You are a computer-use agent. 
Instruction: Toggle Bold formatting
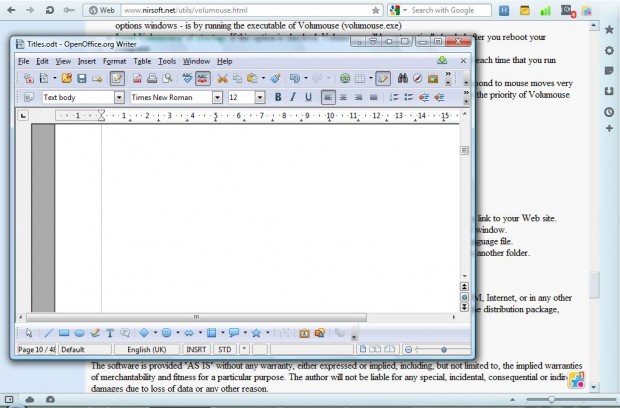click(x=278, y=97)
